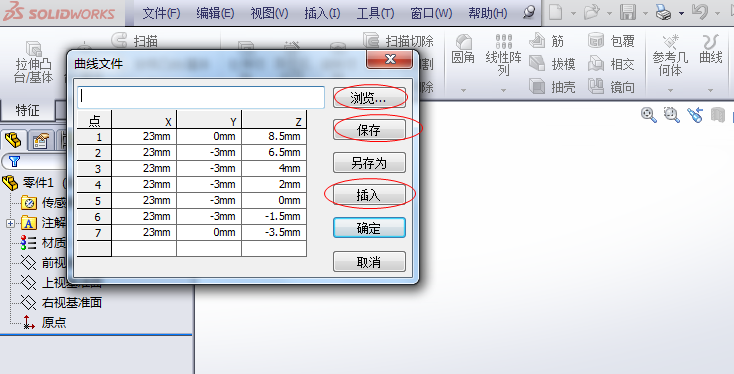Click the Save floppy disk icon
The width and height of the screenshot is (734, 374).
tap(628, 12)
